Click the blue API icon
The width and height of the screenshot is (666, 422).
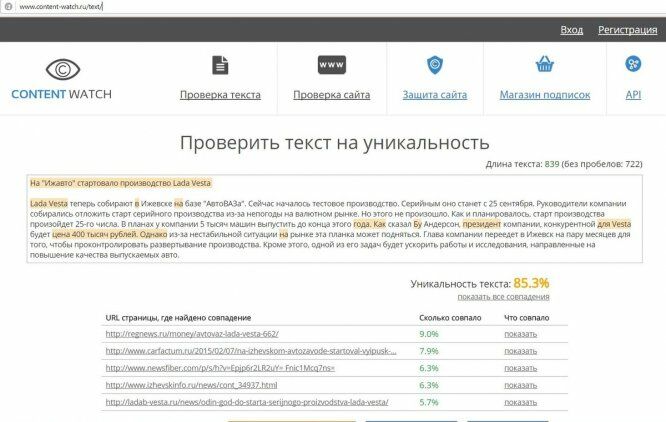(x=633, y=64)
